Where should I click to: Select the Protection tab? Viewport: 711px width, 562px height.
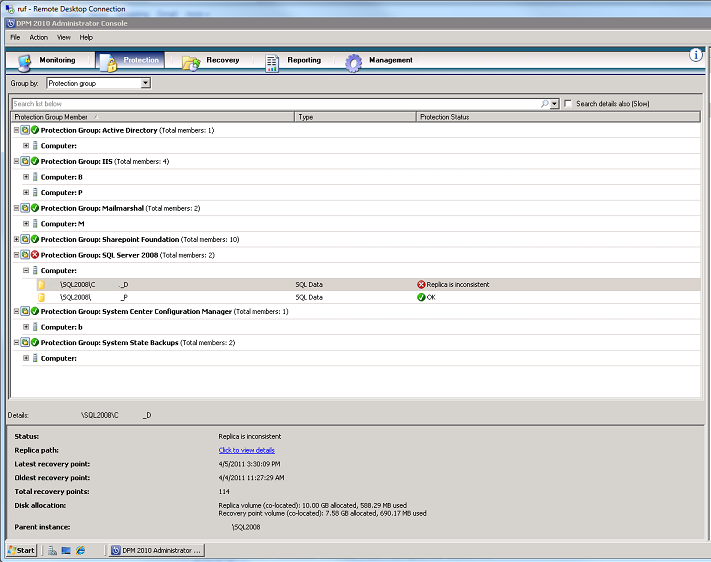click(130, 60)
